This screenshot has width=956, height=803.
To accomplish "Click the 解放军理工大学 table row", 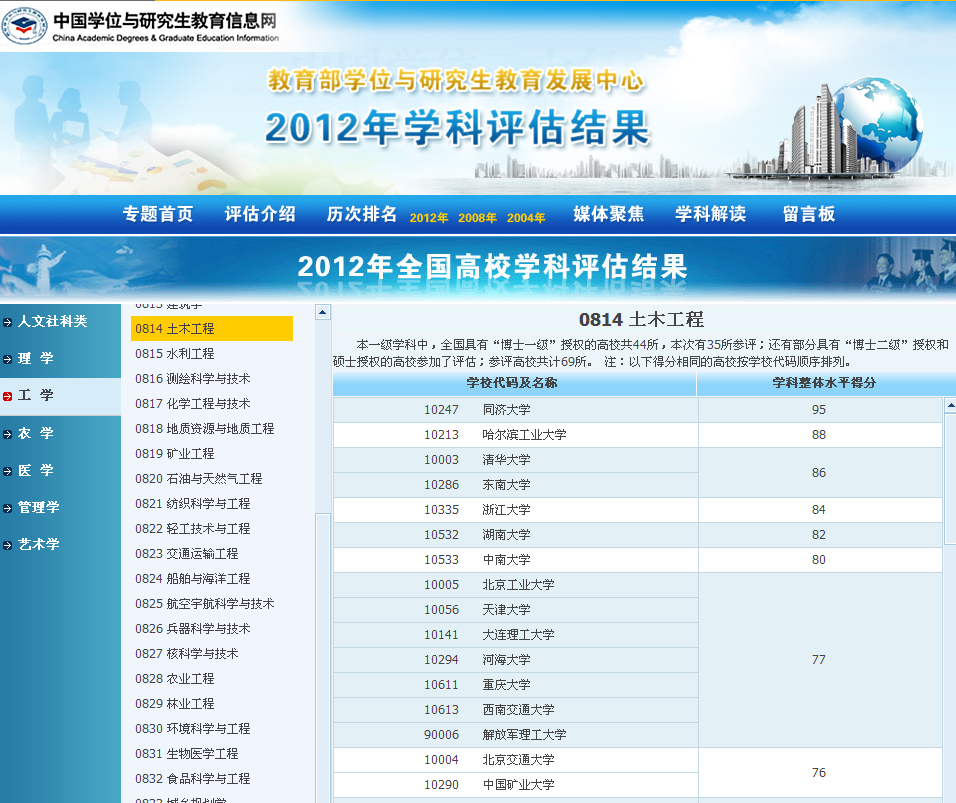I will coord(515,735).
